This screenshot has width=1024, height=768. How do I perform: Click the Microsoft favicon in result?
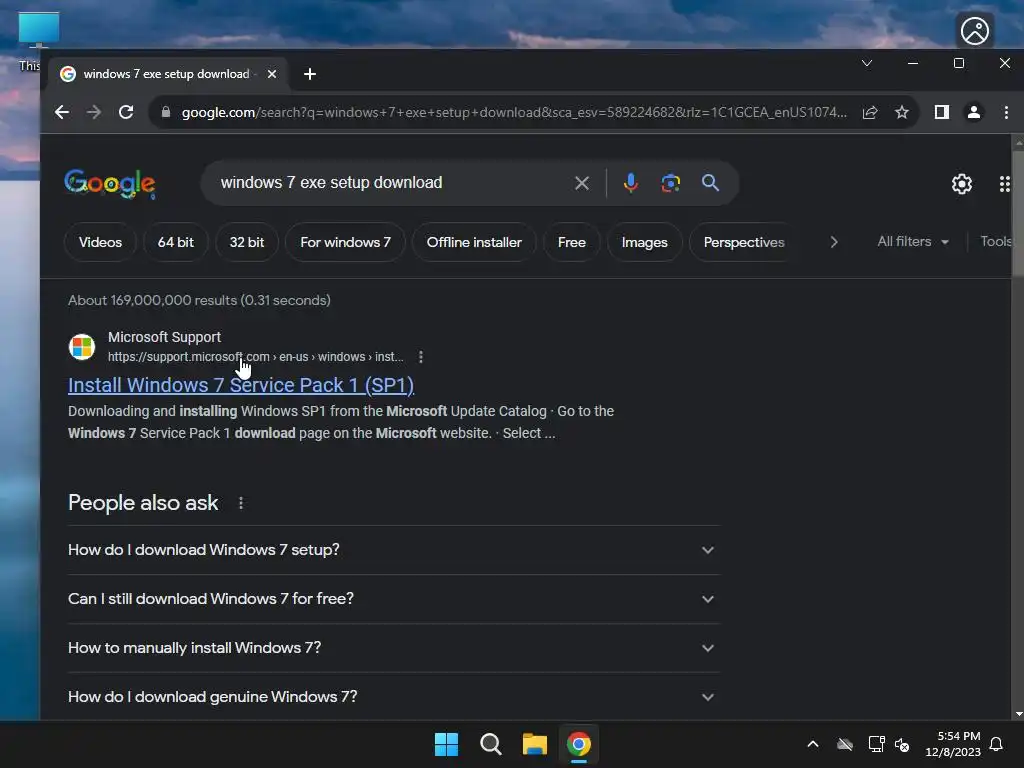coord(82,347)
